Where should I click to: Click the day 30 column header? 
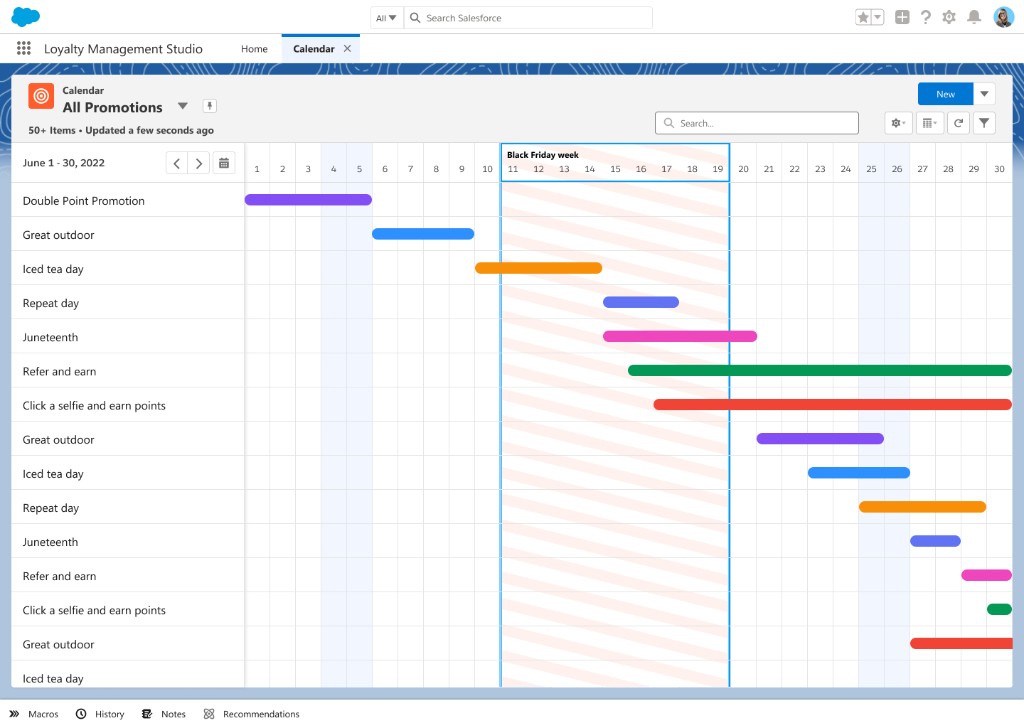(999, 169)
